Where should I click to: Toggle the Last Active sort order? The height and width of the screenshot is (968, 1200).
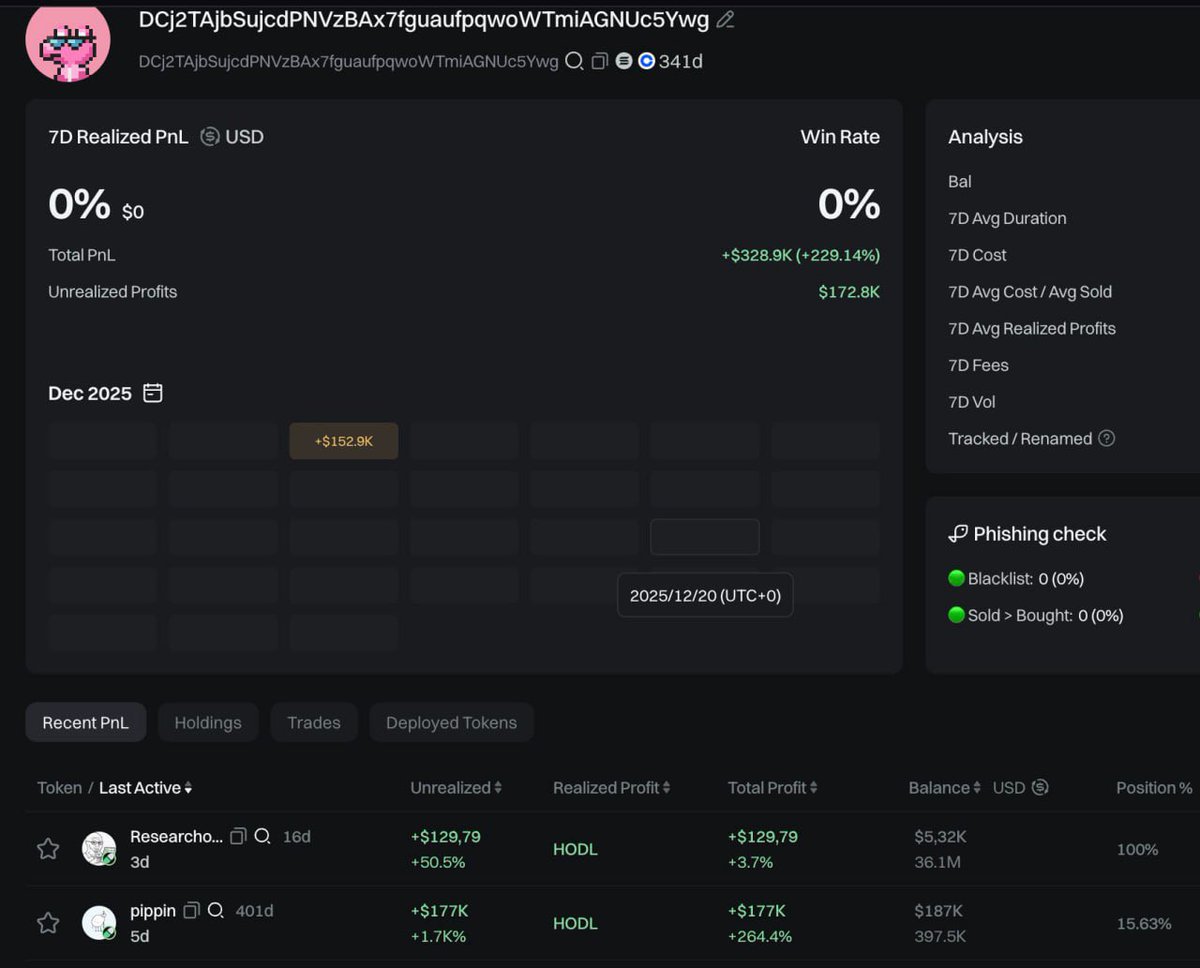189,788
